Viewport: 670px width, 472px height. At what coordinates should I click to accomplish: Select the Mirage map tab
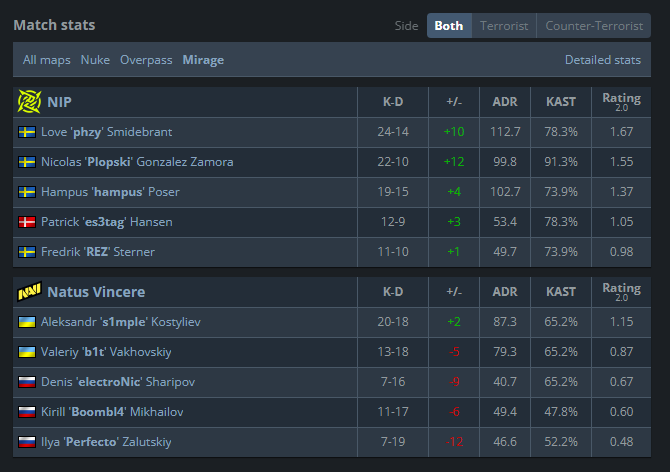pos(203,60)
